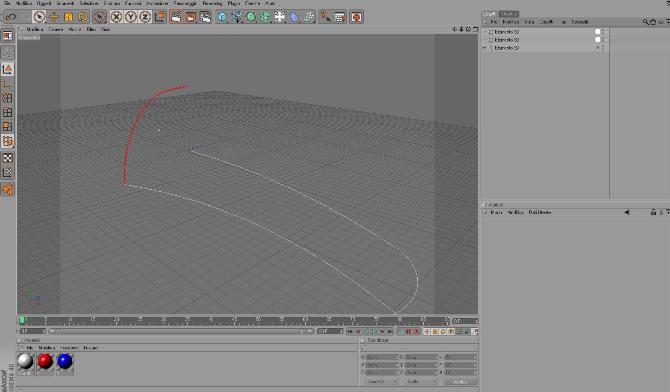Click the Attribute Manager back arrow
This screenshot has width=670, height=392.
pyautogui.click(x=627, y=212)
